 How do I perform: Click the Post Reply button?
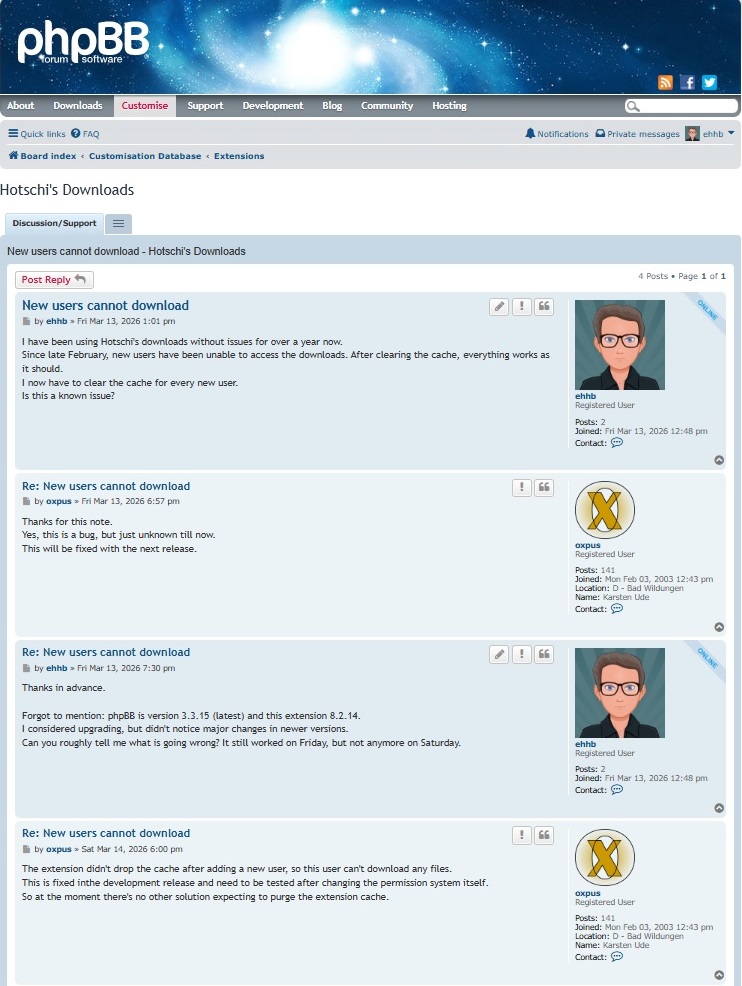coord(54,280)
